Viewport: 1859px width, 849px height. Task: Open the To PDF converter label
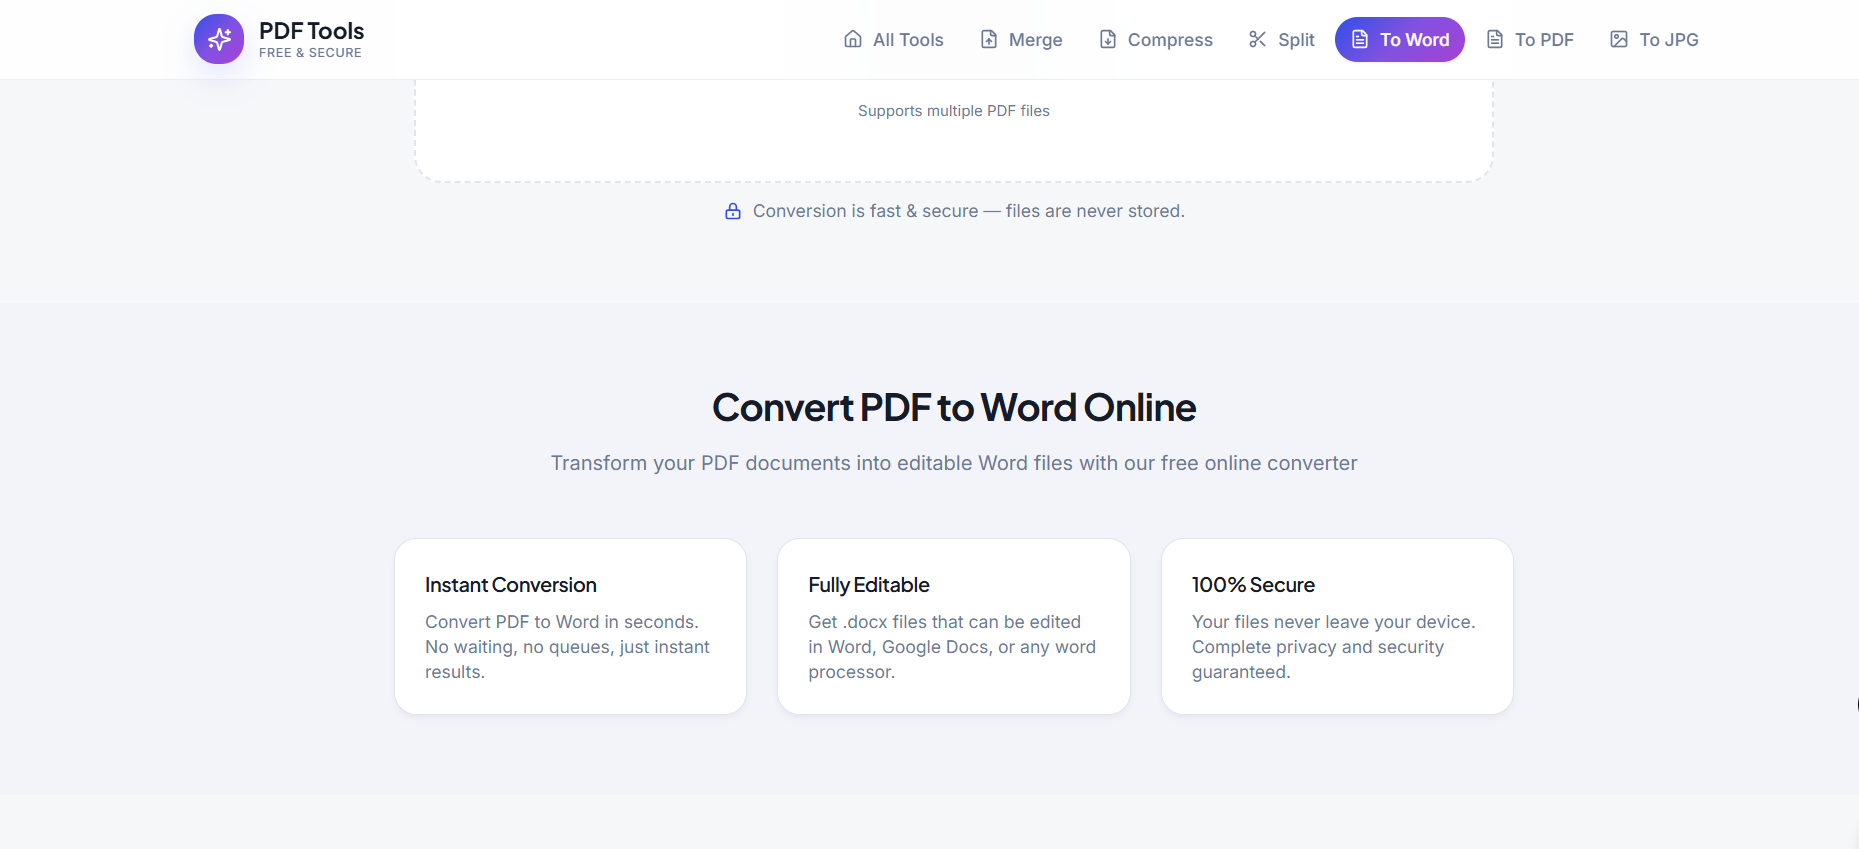1544,40
